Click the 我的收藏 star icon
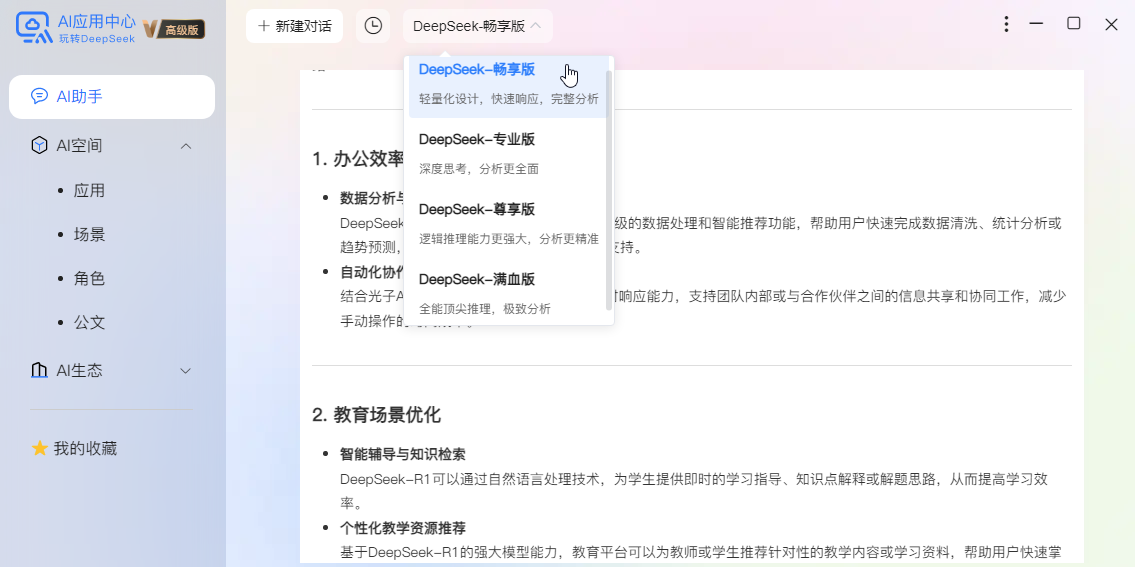The height and width of the screenshot is (567, 1135). point(40,449)
